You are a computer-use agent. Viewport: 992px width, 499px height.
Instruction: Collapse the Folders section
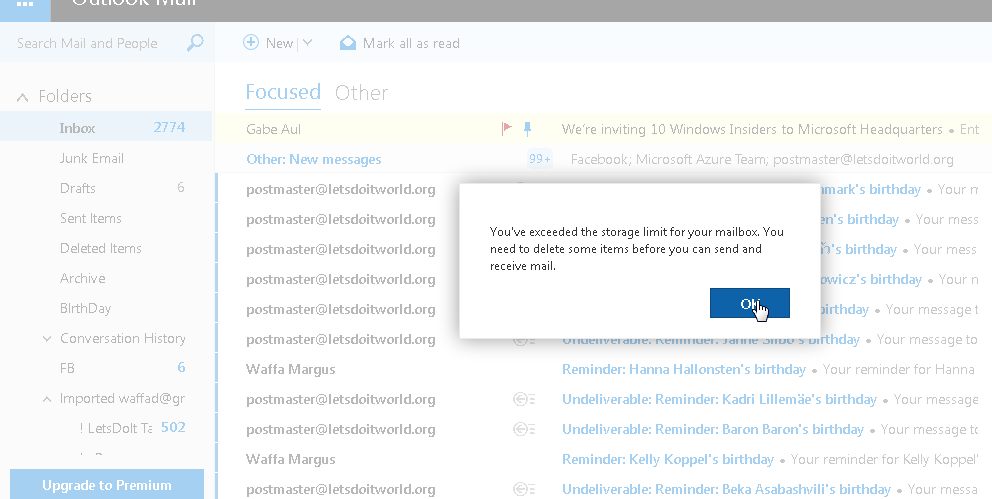[x=22, y=97]
